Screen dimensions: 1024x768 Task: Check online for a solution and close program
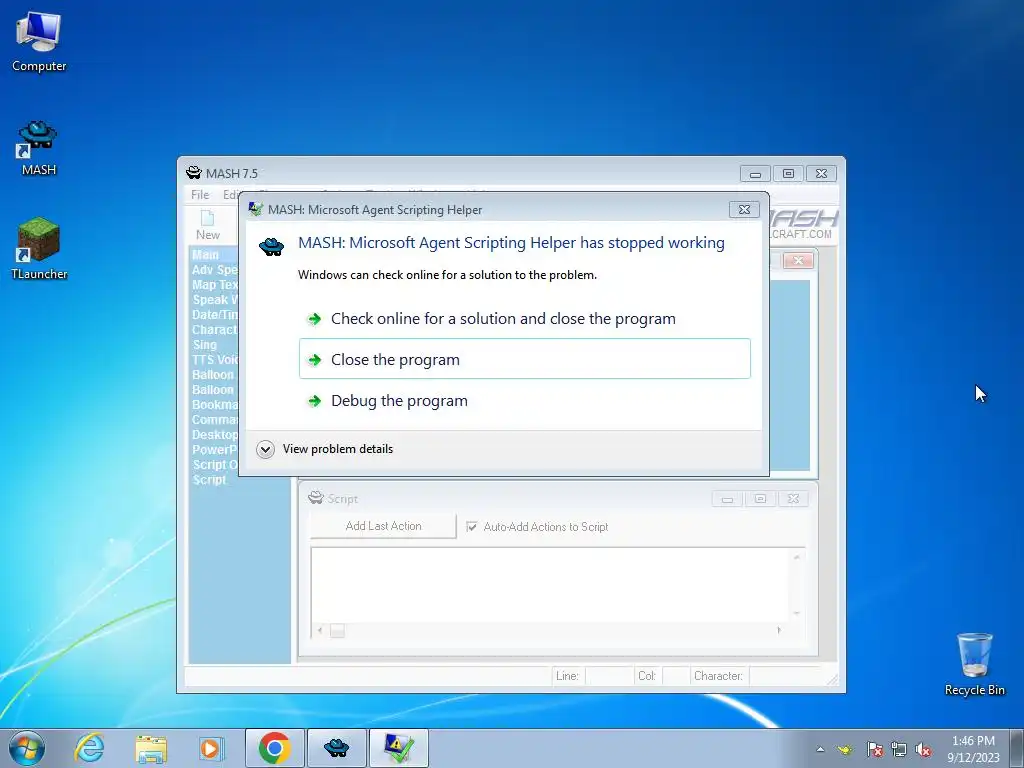tap(524, 319)
